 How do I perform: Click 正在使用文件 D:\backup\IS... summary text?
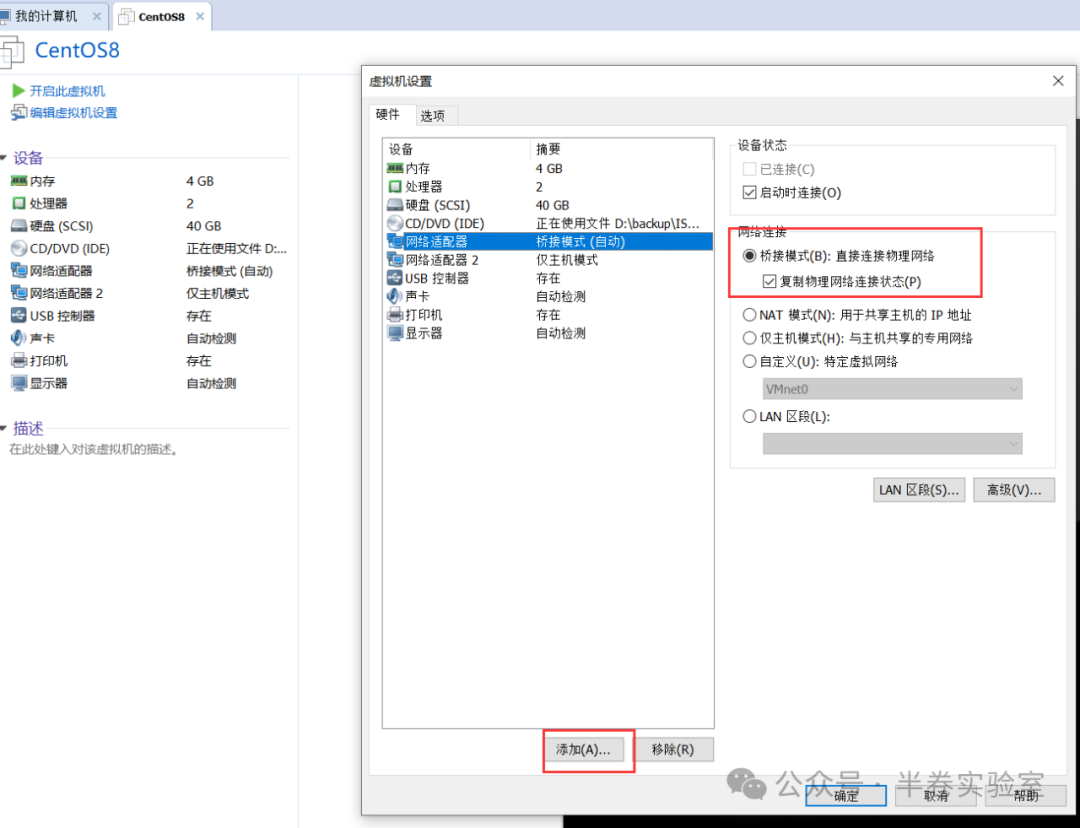coord(618,223)
